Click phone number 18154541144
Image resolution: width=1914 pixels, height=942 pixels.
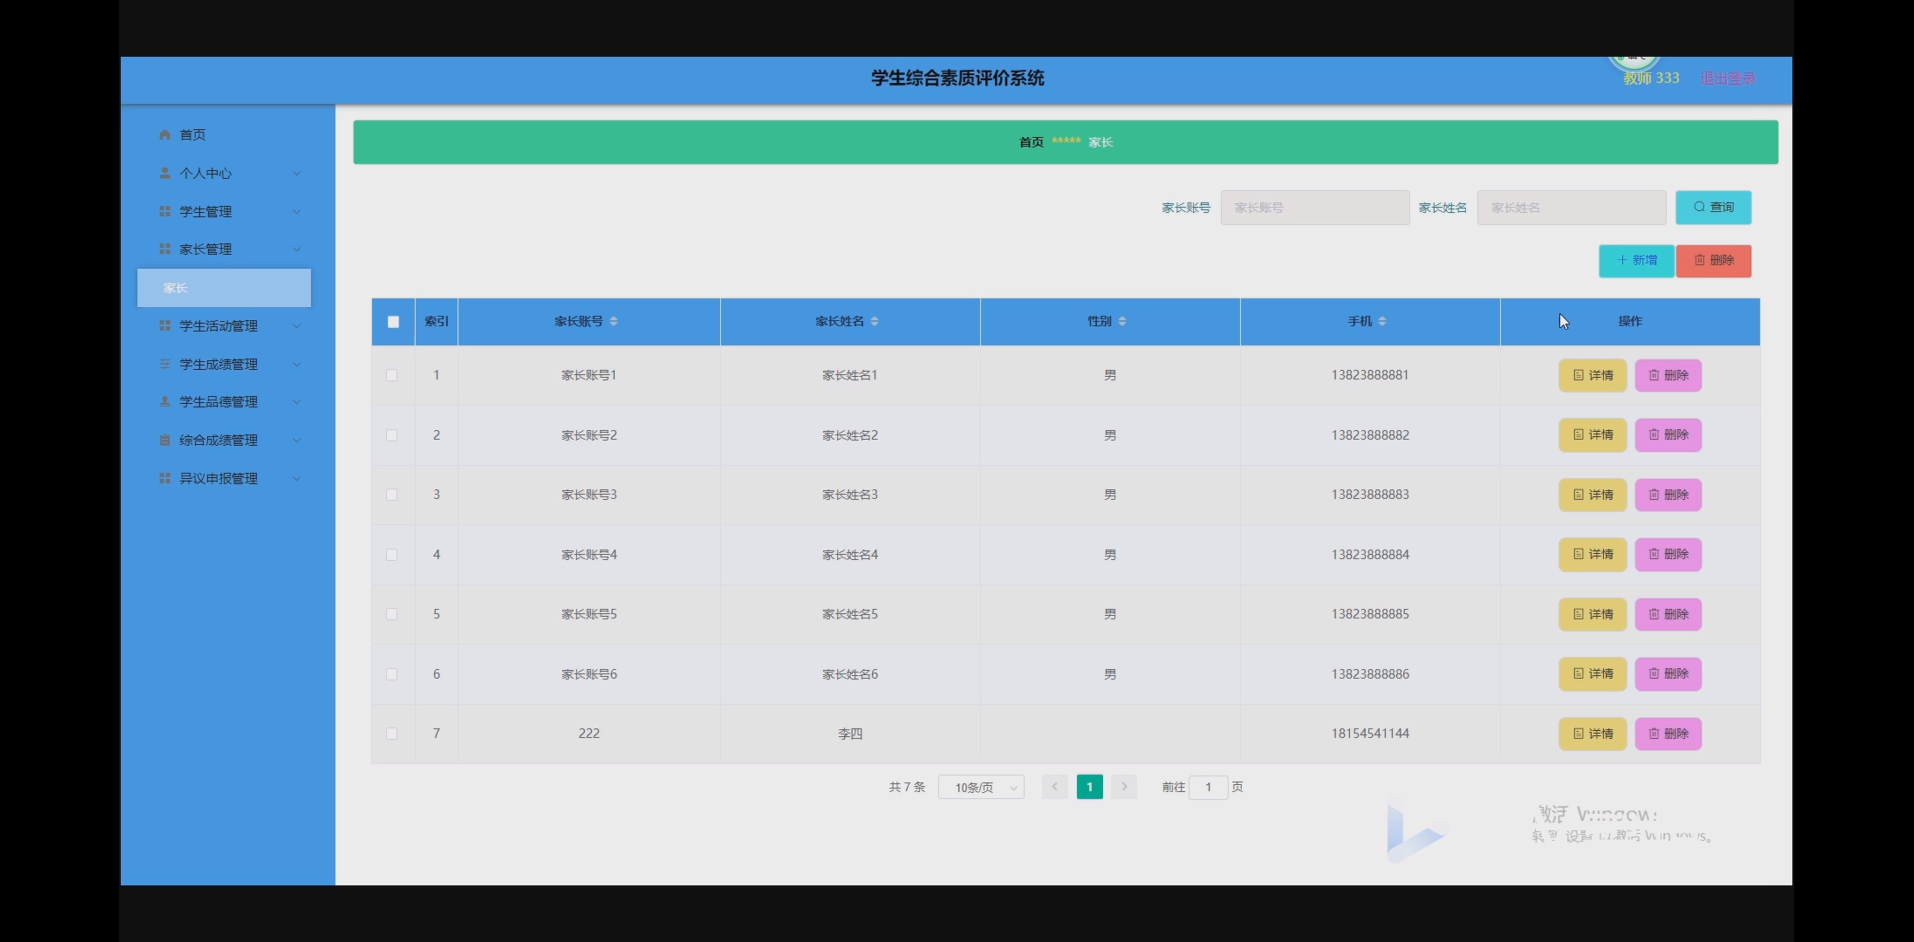click(x=1370, y=734)
